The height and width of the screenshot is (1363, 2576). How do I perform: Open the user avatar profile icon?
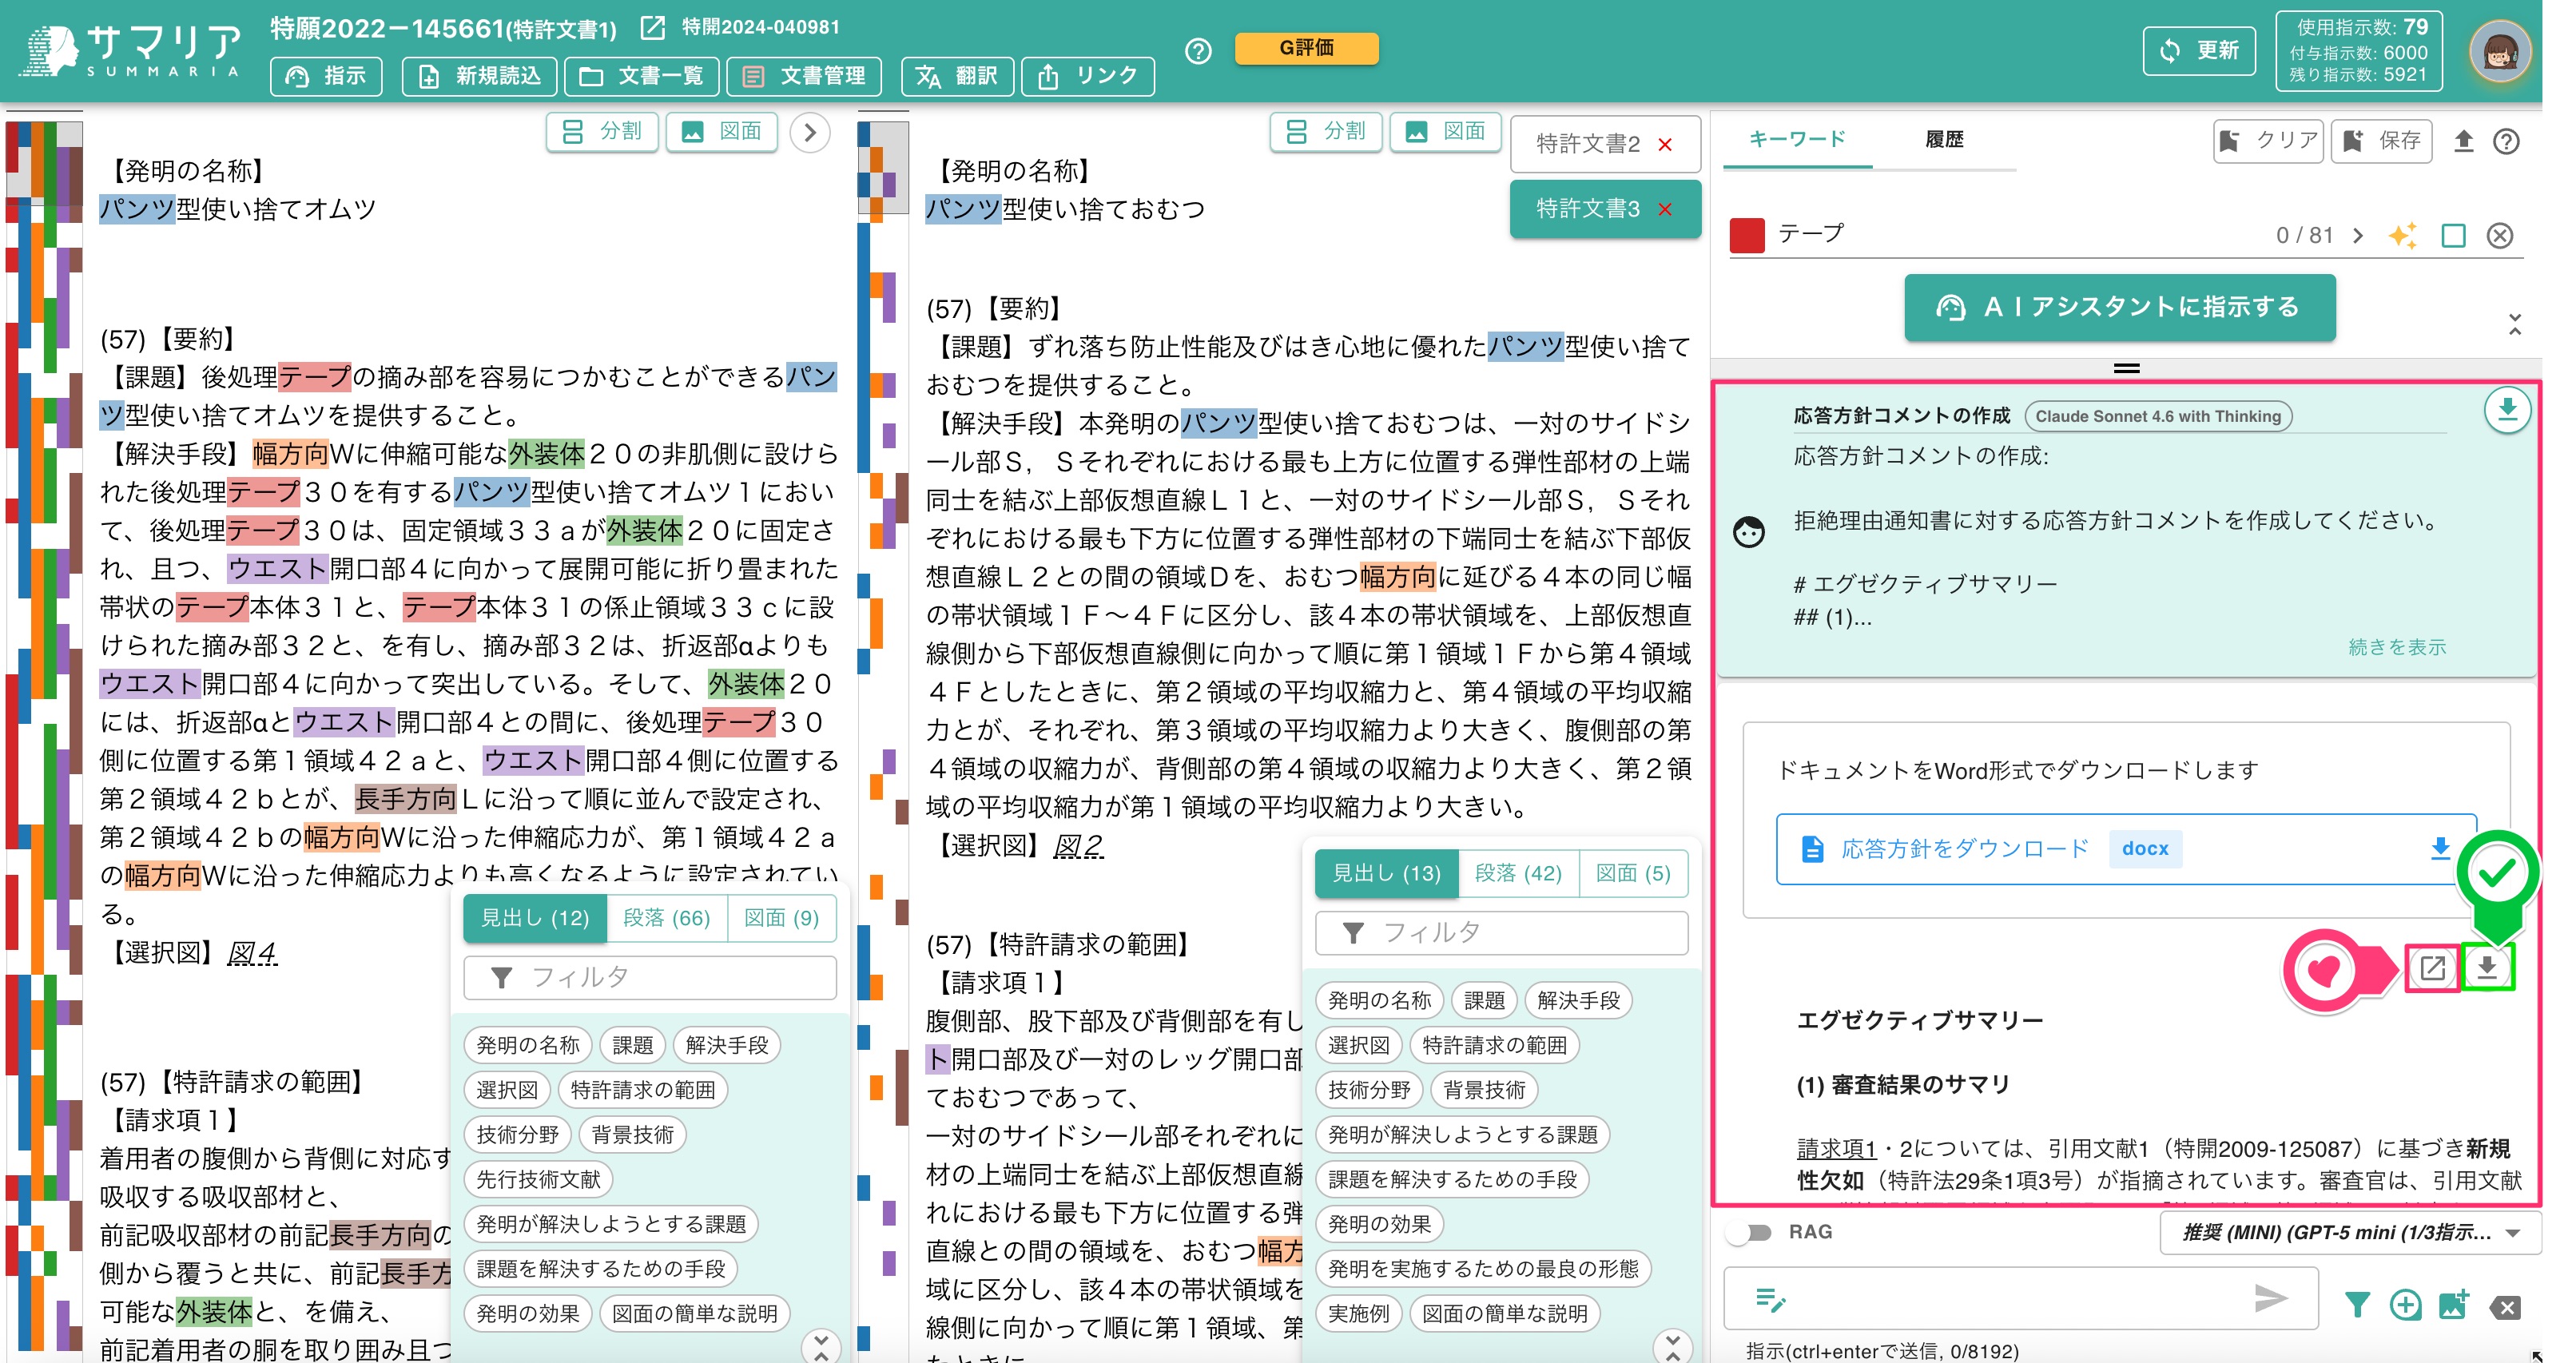[x=2499, y=50]
